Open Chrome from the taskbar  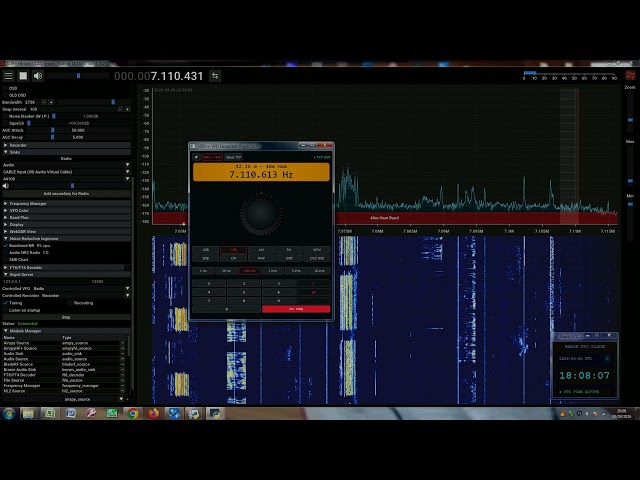[x=133, y=413]
